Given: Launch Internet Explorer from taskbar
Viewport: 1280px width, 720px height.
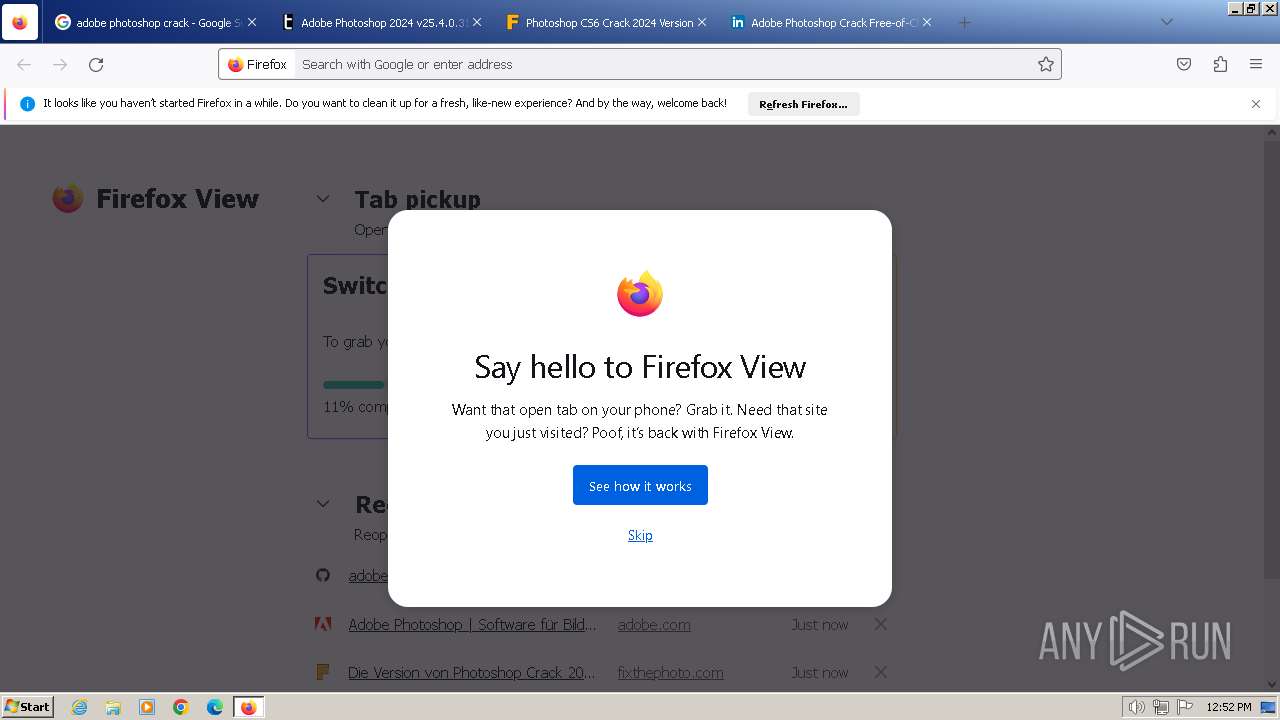Looking at the screenshot, I should 80,707.
